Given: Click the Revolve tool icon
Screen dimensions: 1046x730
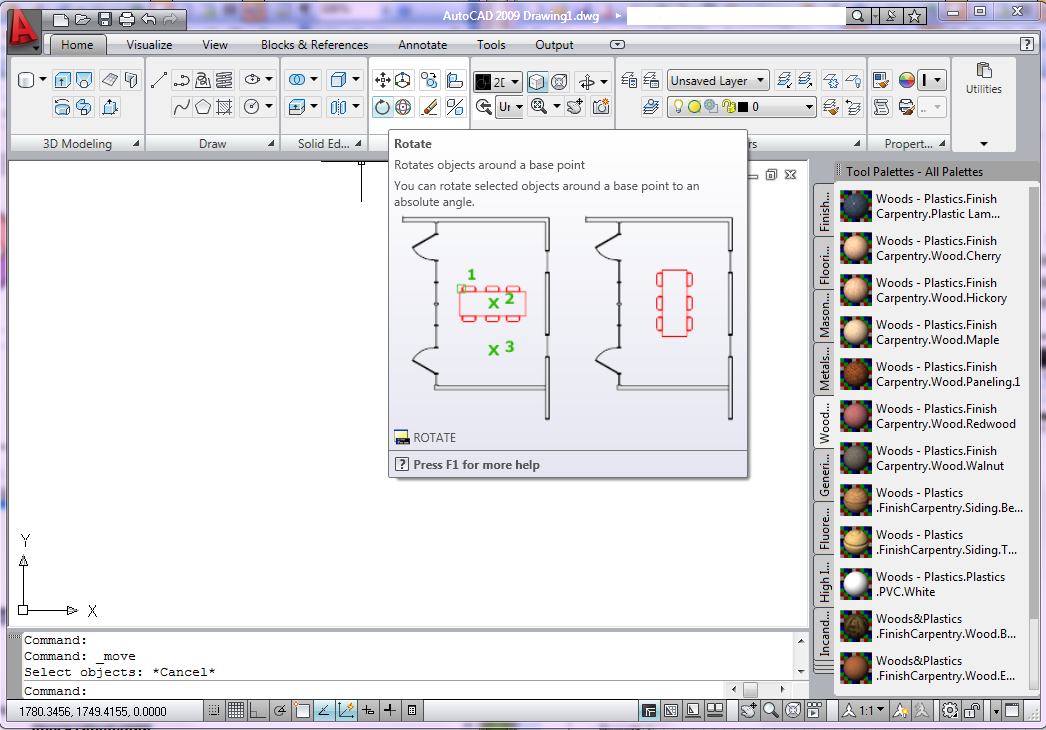Looking at the screenshot, I should [x=62, y=107].
